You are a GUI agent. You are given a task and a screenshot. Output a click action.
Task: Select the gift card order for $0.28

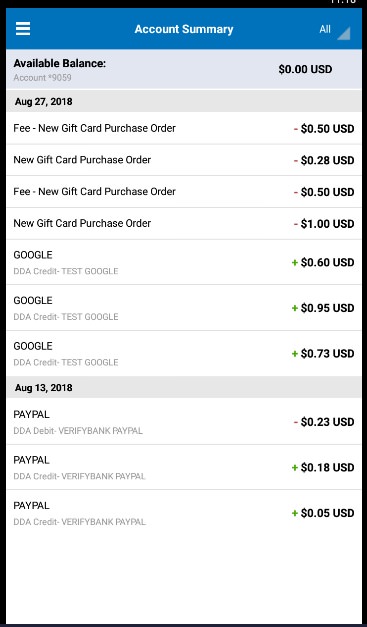(x=184, y=160)
